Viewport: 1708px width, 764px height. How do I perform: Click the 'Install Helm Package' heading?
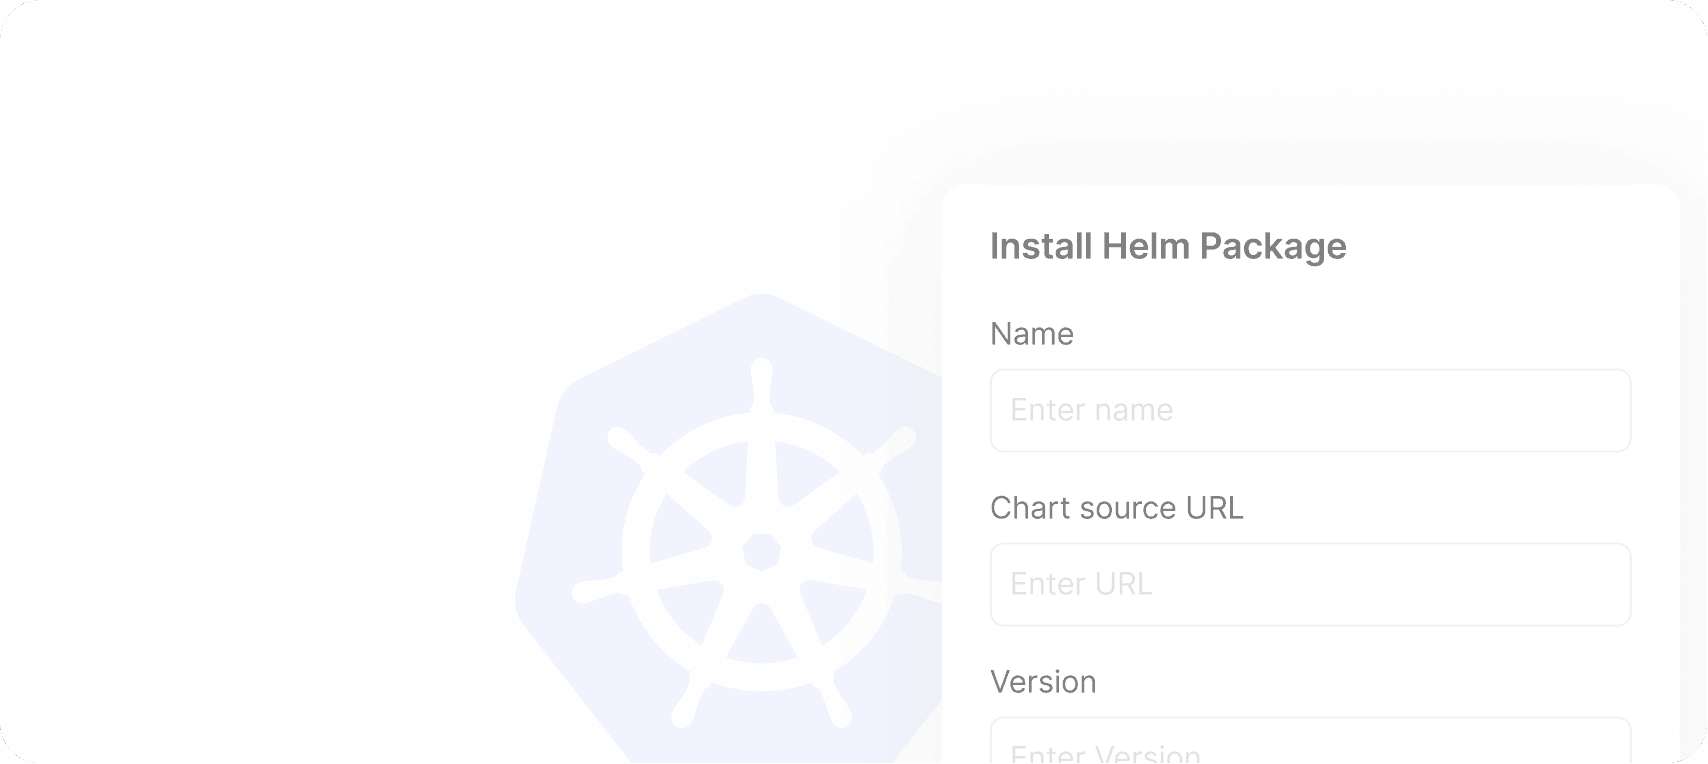click(1168, 246)
